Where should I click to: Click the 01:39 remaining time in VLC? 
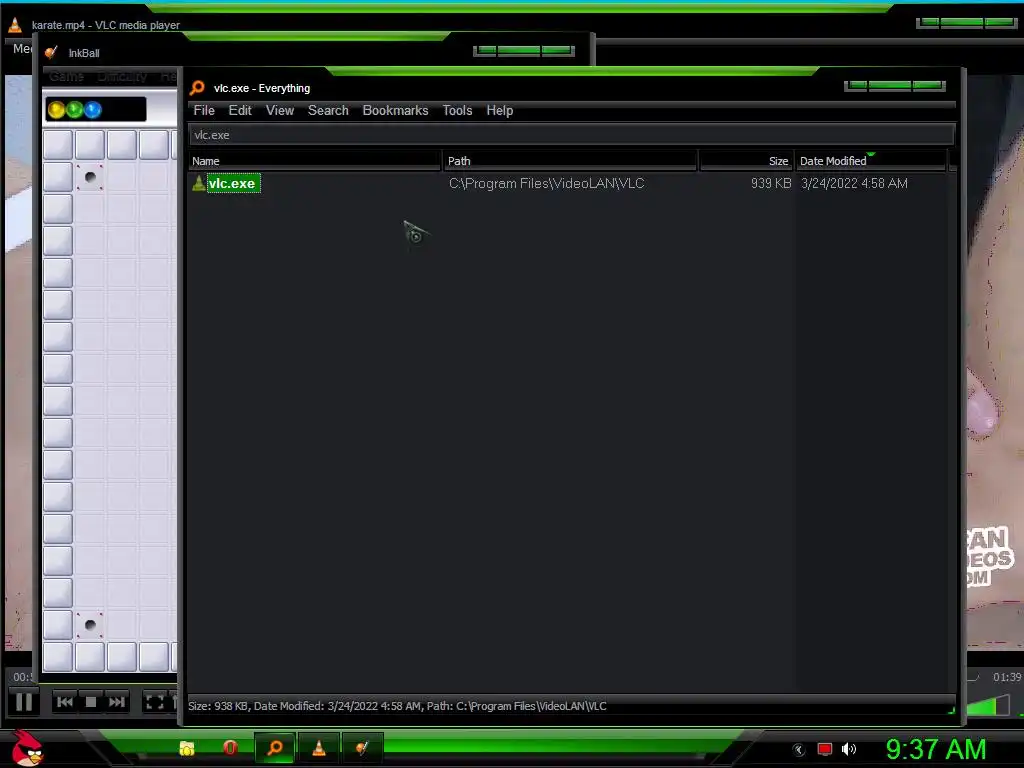click(1006, 677)
